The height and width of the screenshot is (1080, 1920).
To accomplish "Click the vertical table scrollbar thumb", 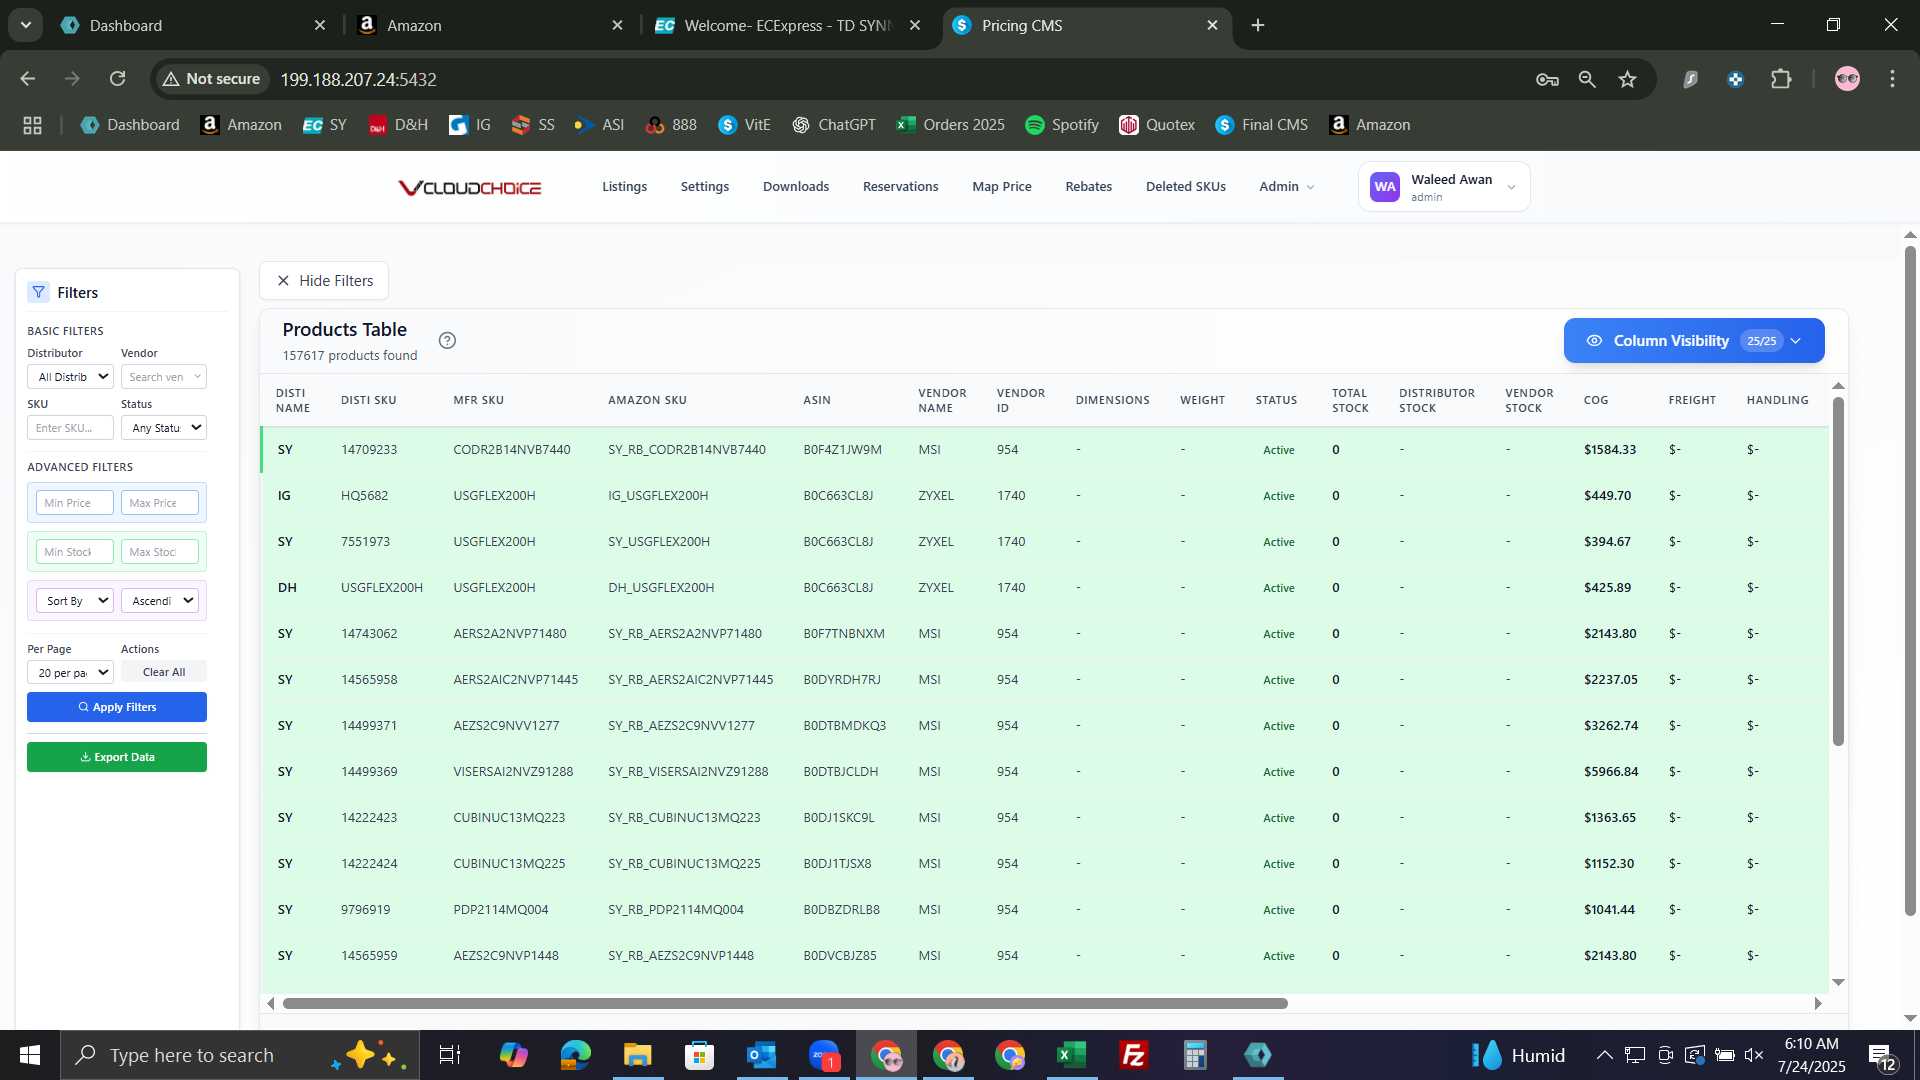I will tap(1838, 570).
